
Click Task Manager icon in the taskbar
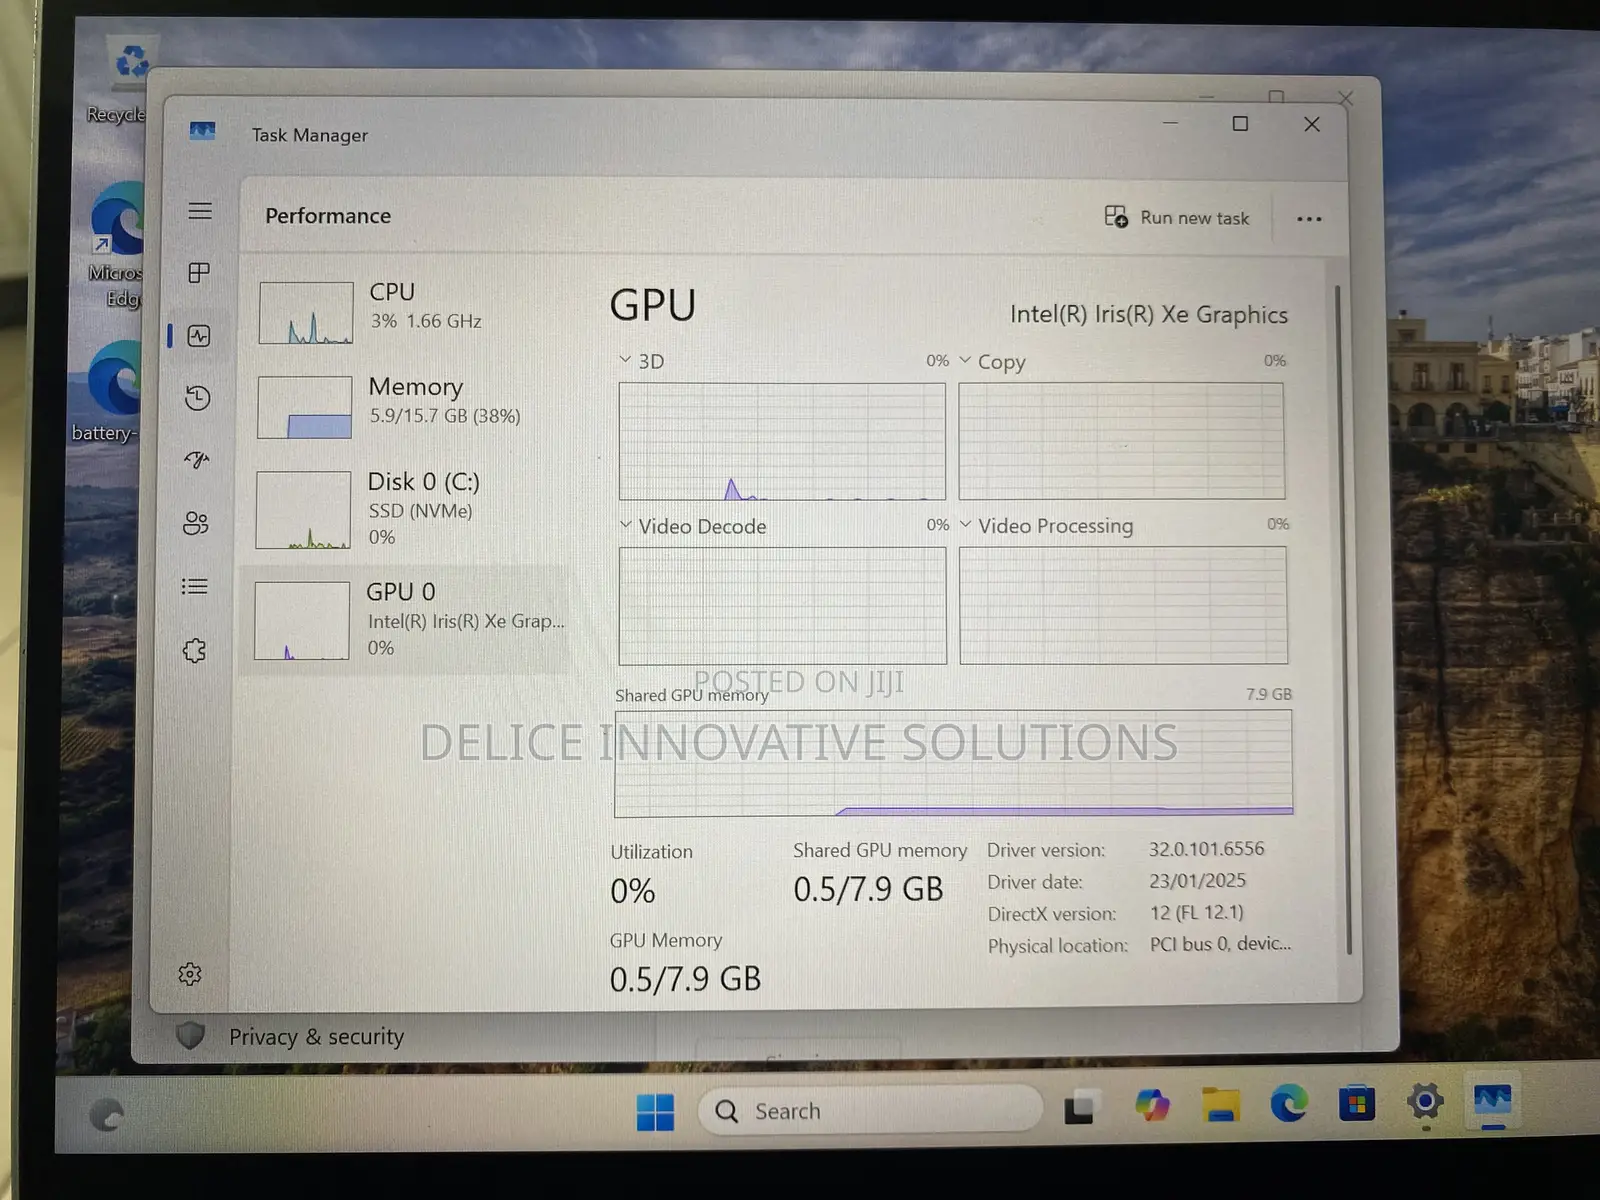pos(1492,1101)
